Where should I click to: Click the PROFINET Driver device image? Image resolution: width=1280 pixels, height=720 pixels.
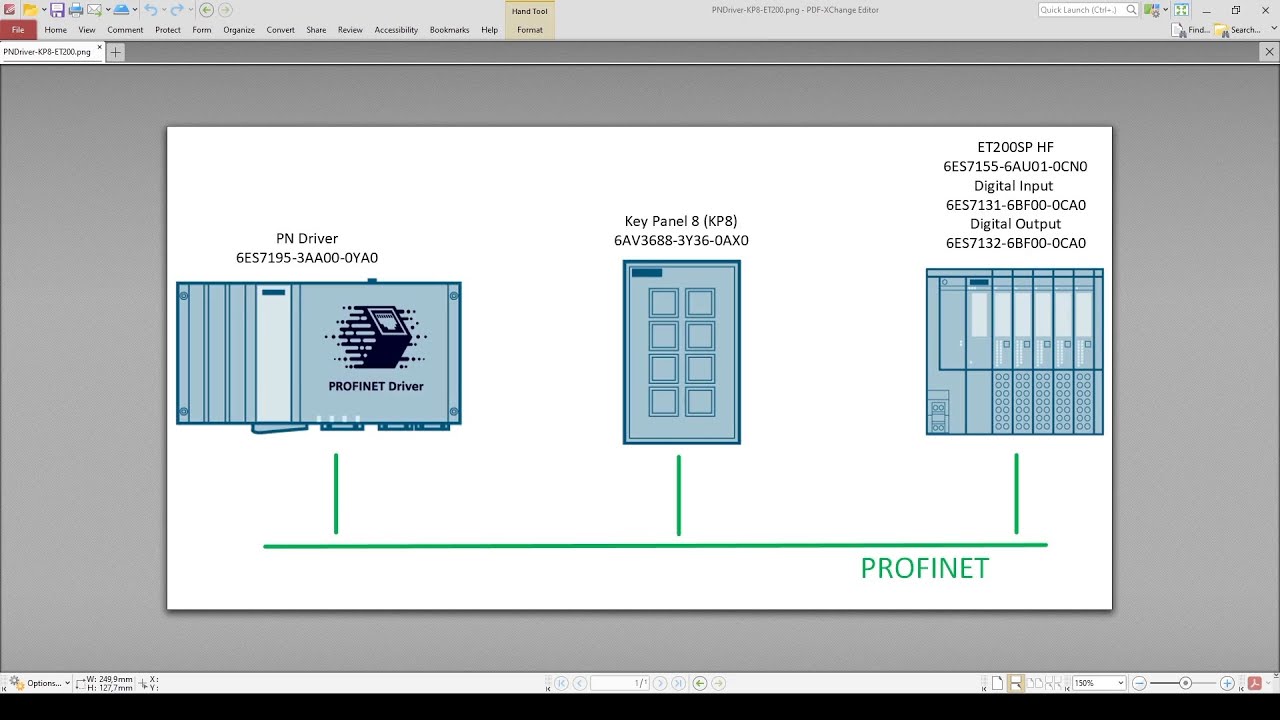319,356
